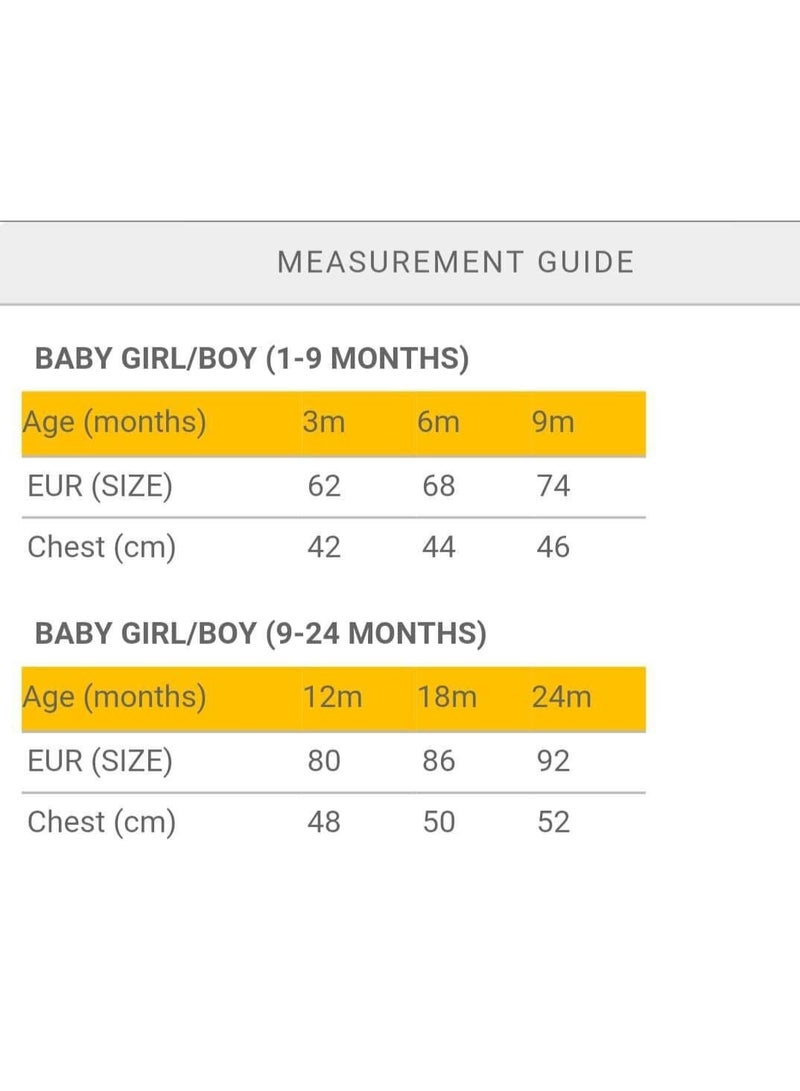
Task: Click the 9m age column header
Action: pos(554,422)
